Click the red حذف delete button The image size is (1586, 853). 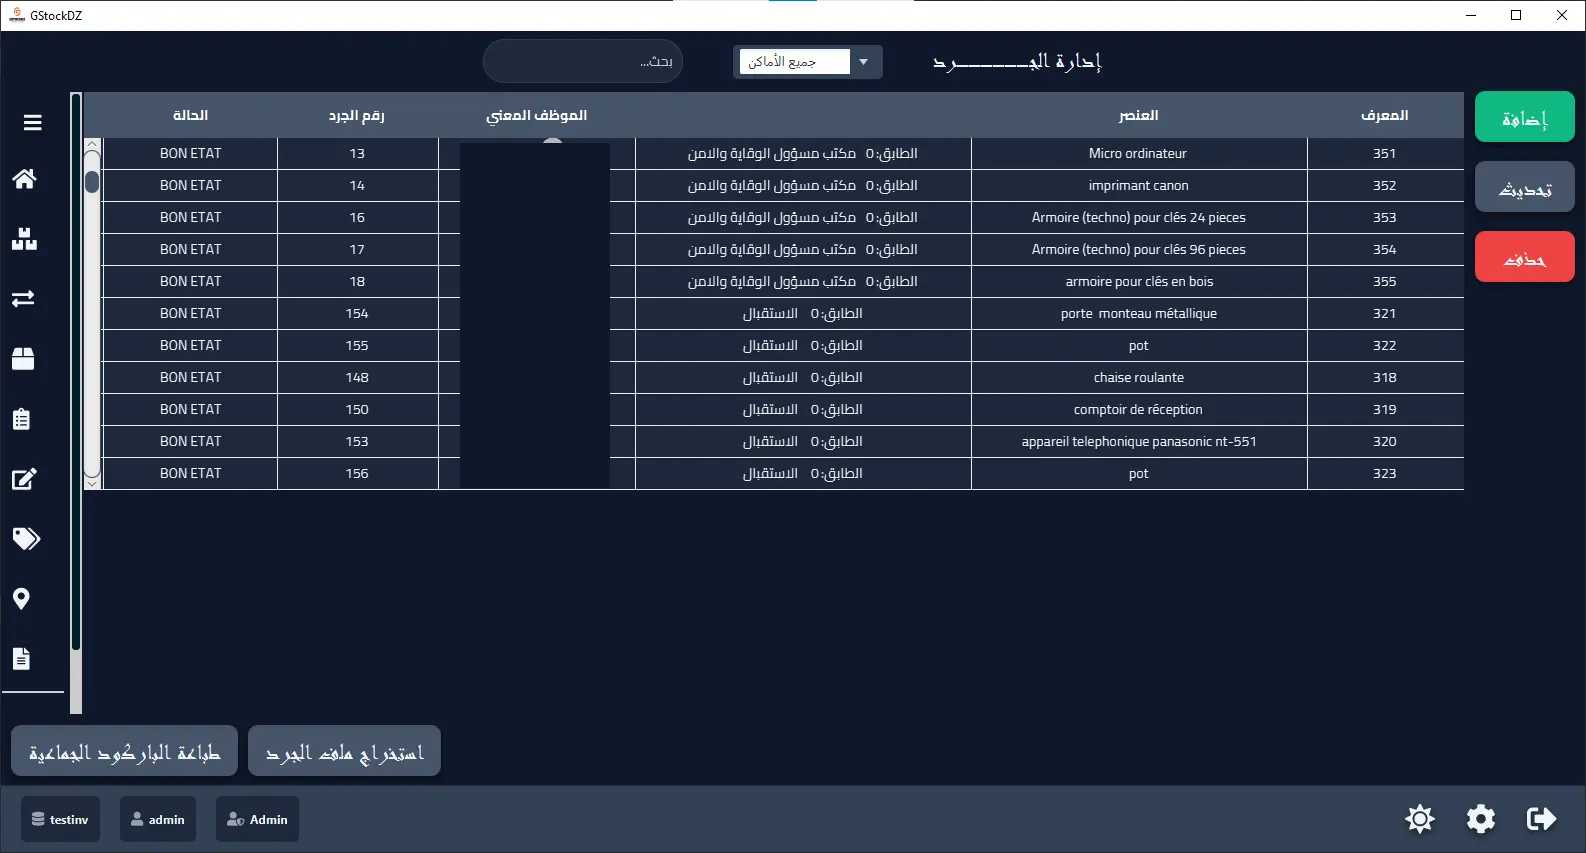(1524, 256)
